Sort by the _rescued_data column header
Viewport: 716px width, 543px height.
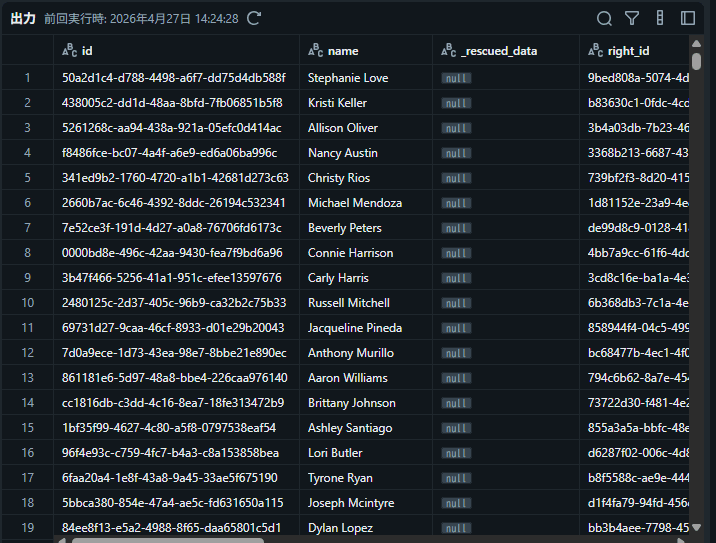point(506,50)
